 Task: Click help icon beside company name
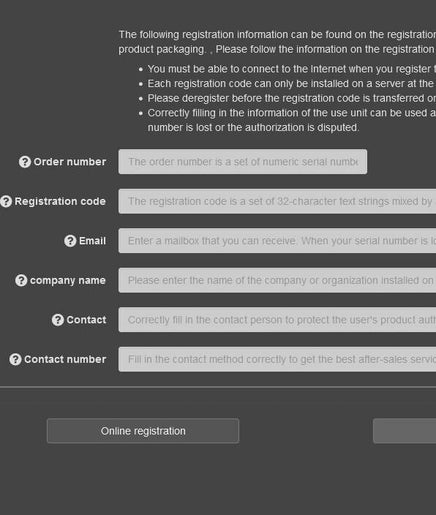click(x=21, y=280)
